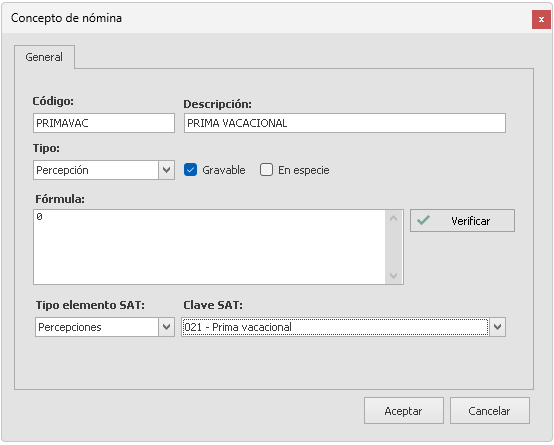
Task: Focus the Código field containing PRIMAVAC
Action: click(104, 123)
